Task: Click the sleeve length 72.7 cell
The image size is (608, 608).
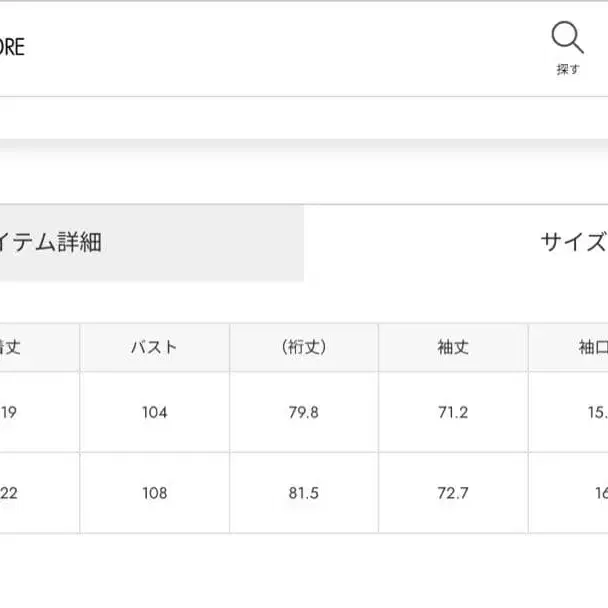Action: pyautogui.click(x=452, y=492)
